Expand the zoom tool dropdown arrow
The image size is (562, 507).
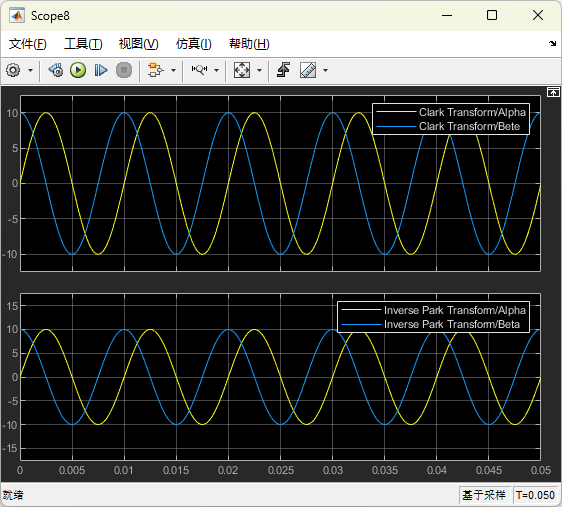coord(216,70)
